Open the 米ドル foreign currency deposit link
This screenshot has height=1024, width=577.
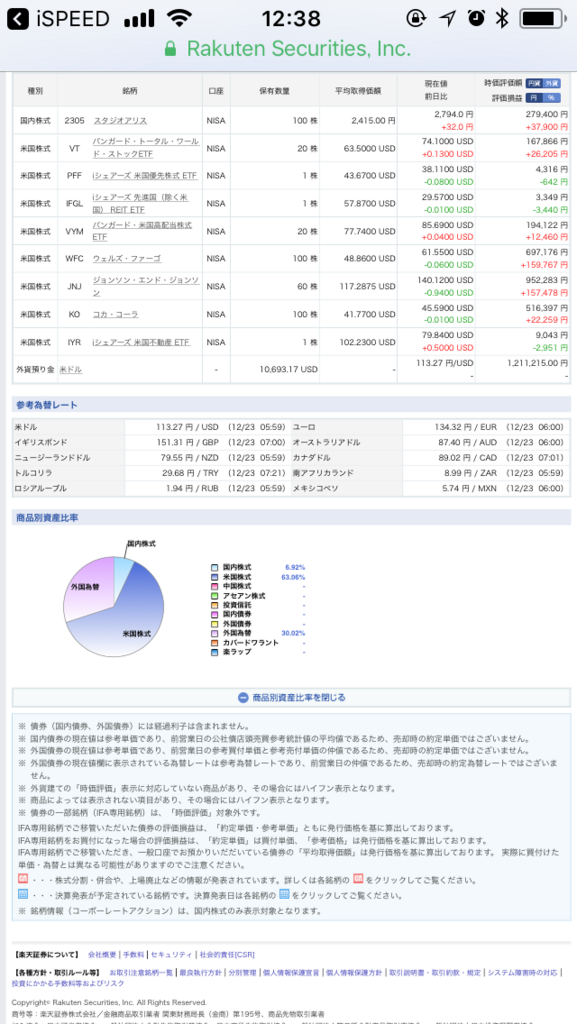pos(70,370)
